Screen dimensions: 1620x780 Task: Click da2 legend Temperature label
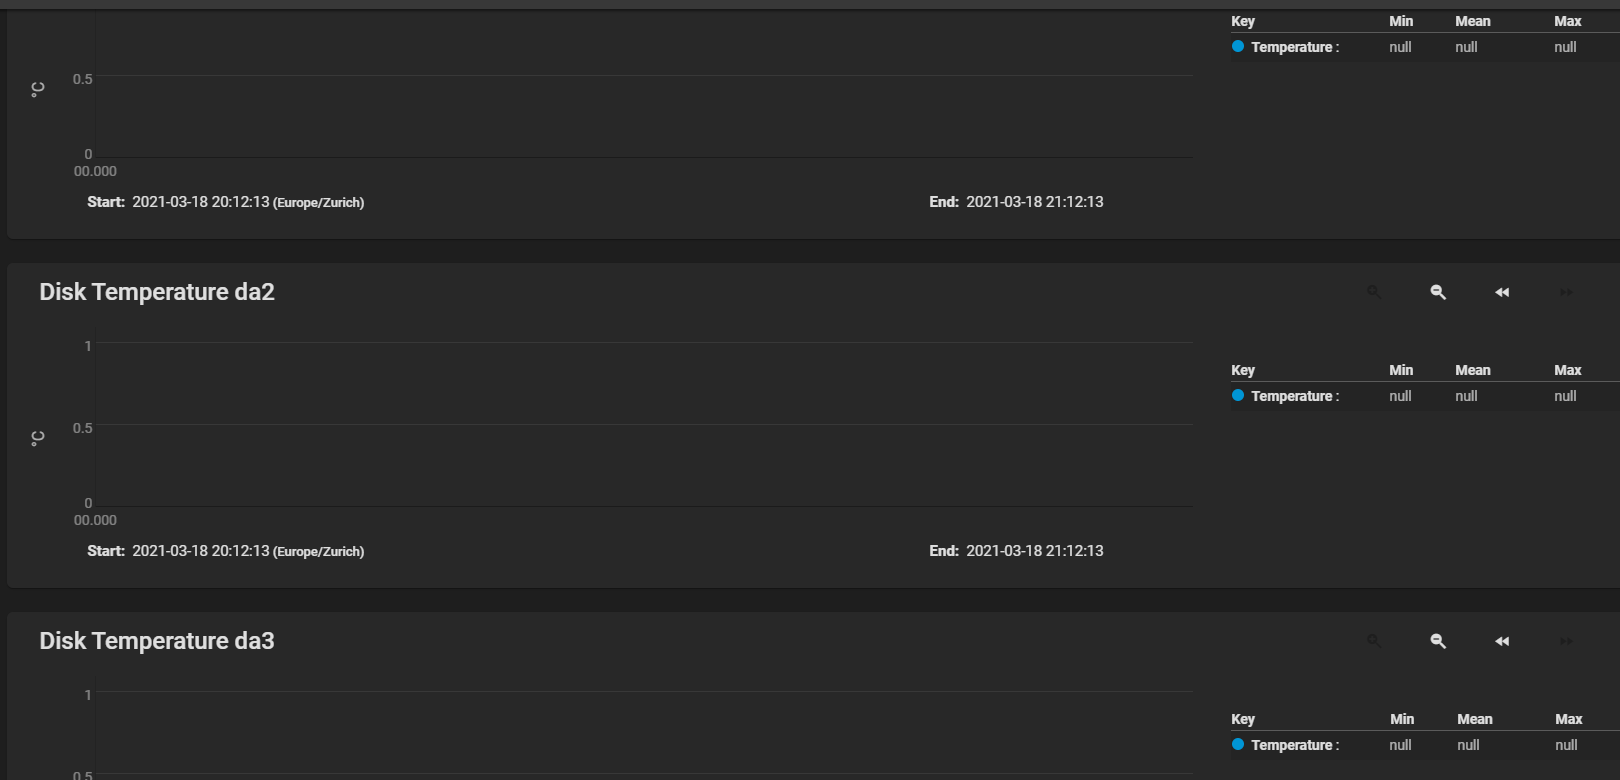pos(1292,396)
